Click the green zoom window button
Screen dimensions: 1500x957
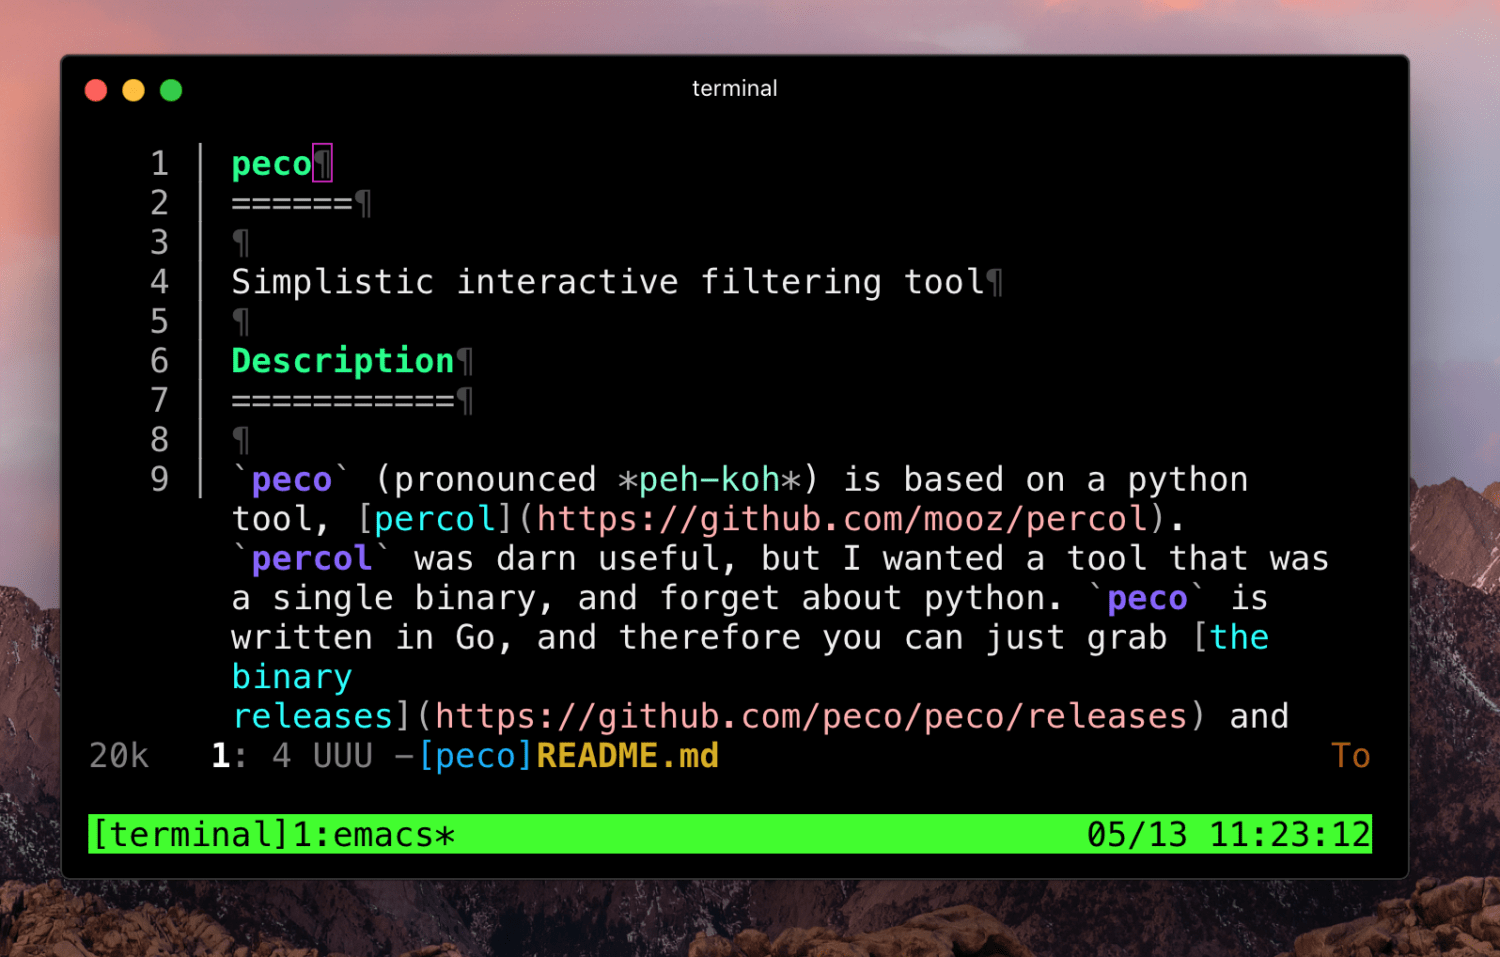click(171, 91)
